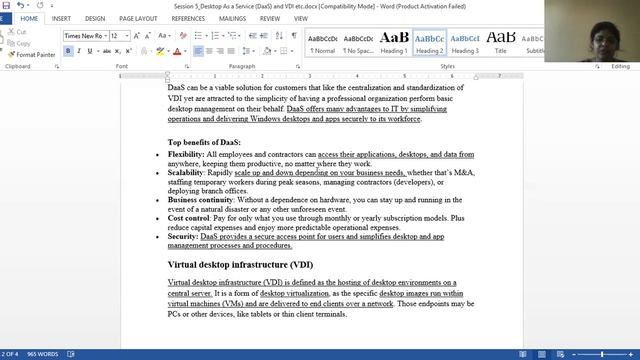
Task: Sort the selected text
Action: [x=279, y=36]
